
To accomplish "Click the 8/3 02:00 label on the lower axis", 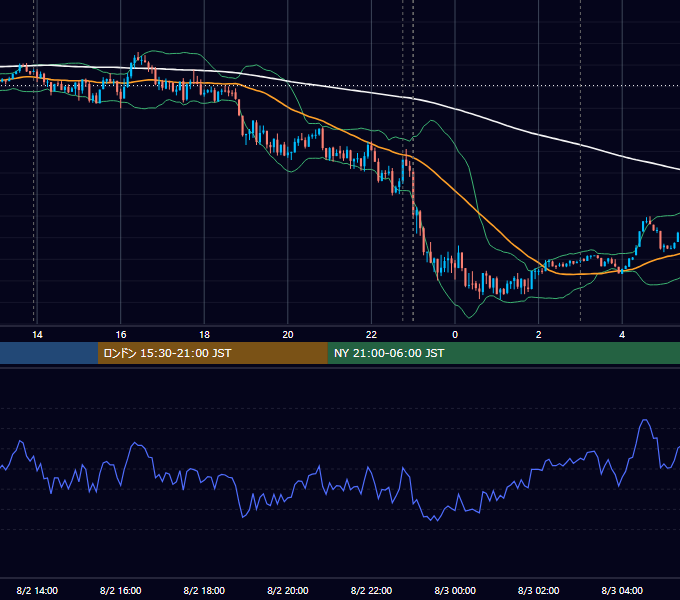I will pyautogui.click(x=539, y=590).
